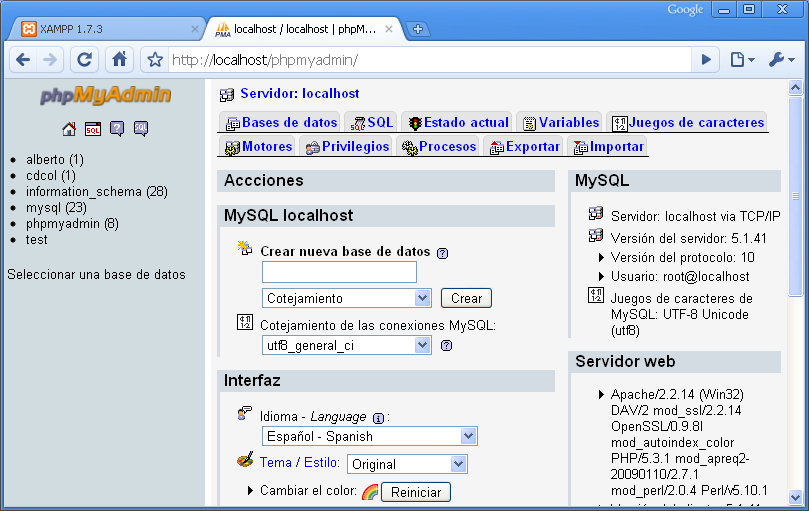Click the phpMyAdmin home icon in sidebar

pos(69,129)
